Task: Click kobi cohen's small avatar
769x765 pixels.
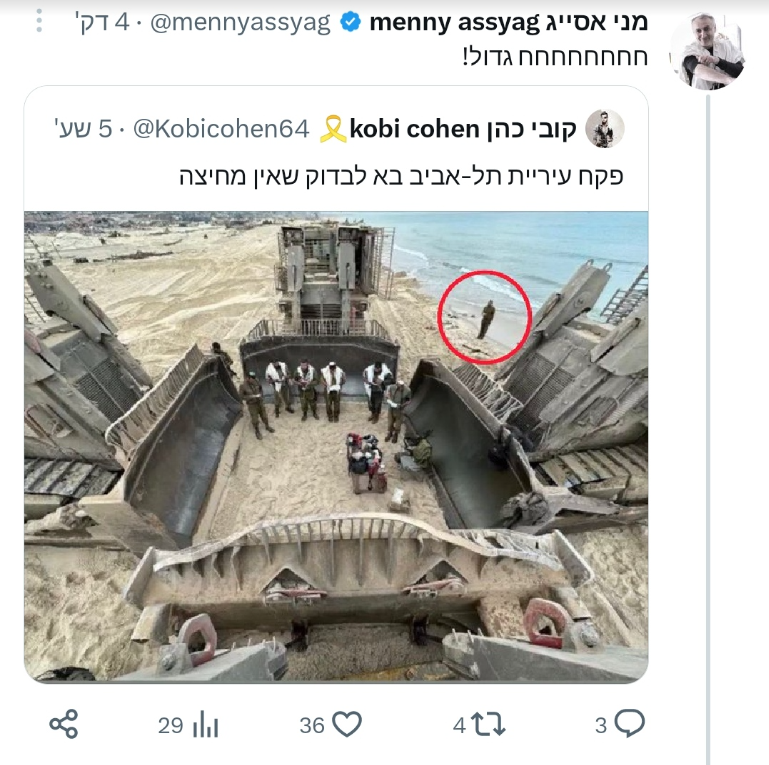Action: pyautogui.click(x=605, y=129)
